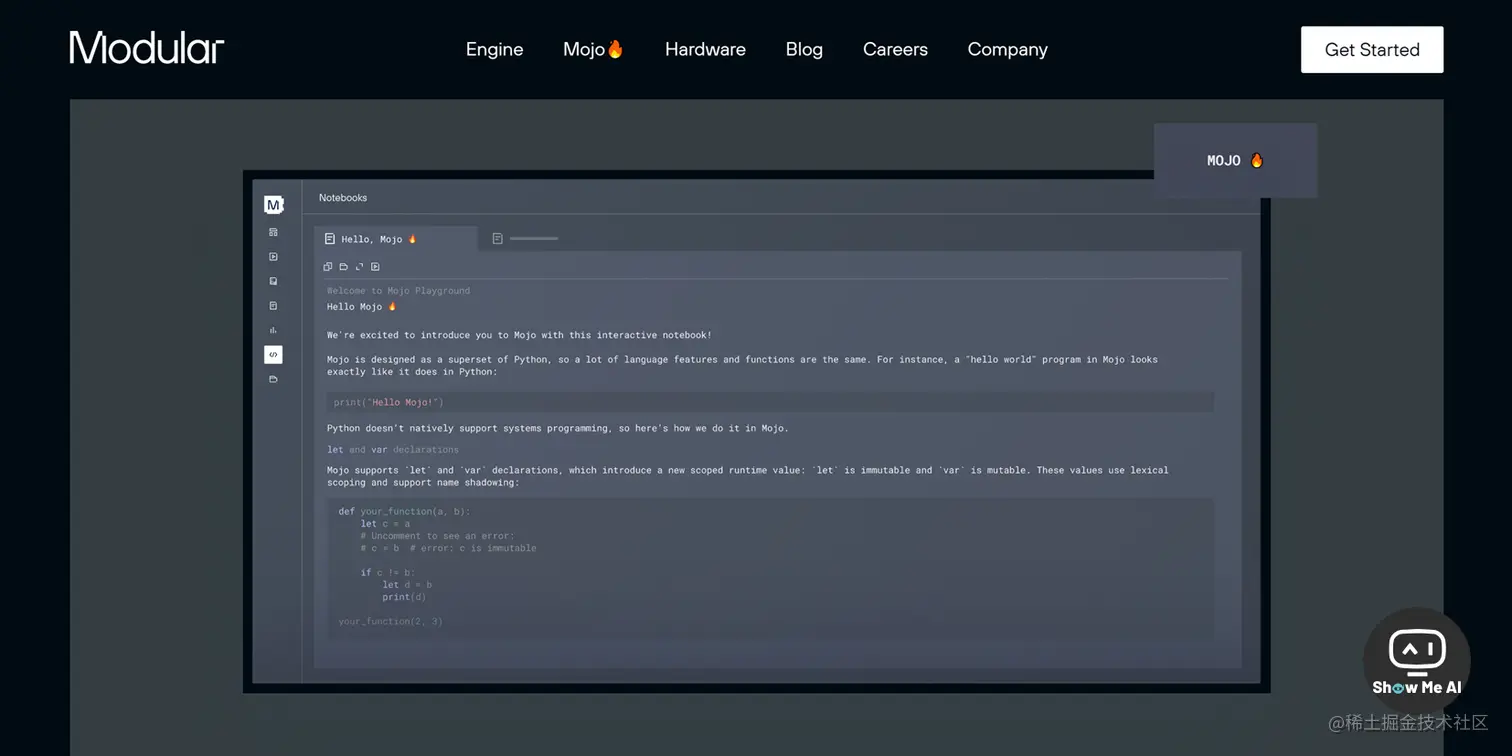Select the highlighted code brackets sidebar icon
Image resolution: width=1512 pixels, height=756 pixels.
tap(273, 354)
